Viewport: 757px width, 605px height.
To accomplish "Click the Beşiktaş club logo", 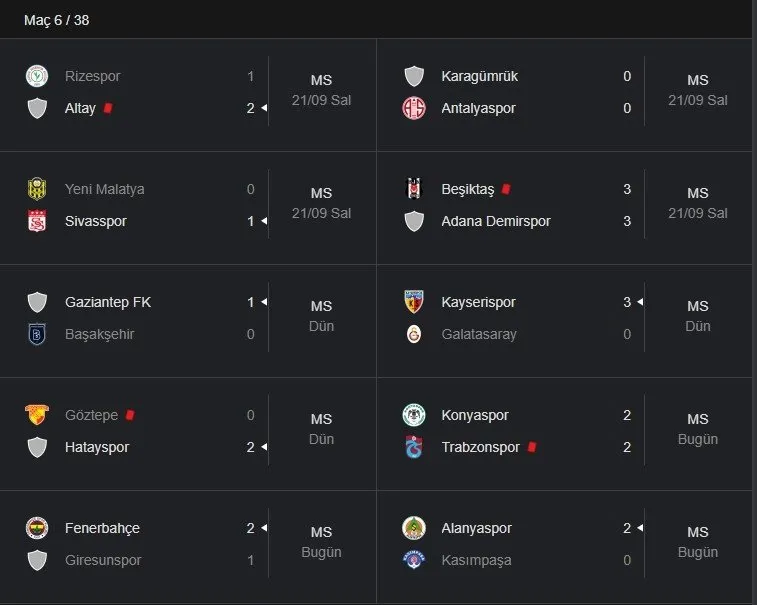I will pyautogui.click(x=414, y=189).
